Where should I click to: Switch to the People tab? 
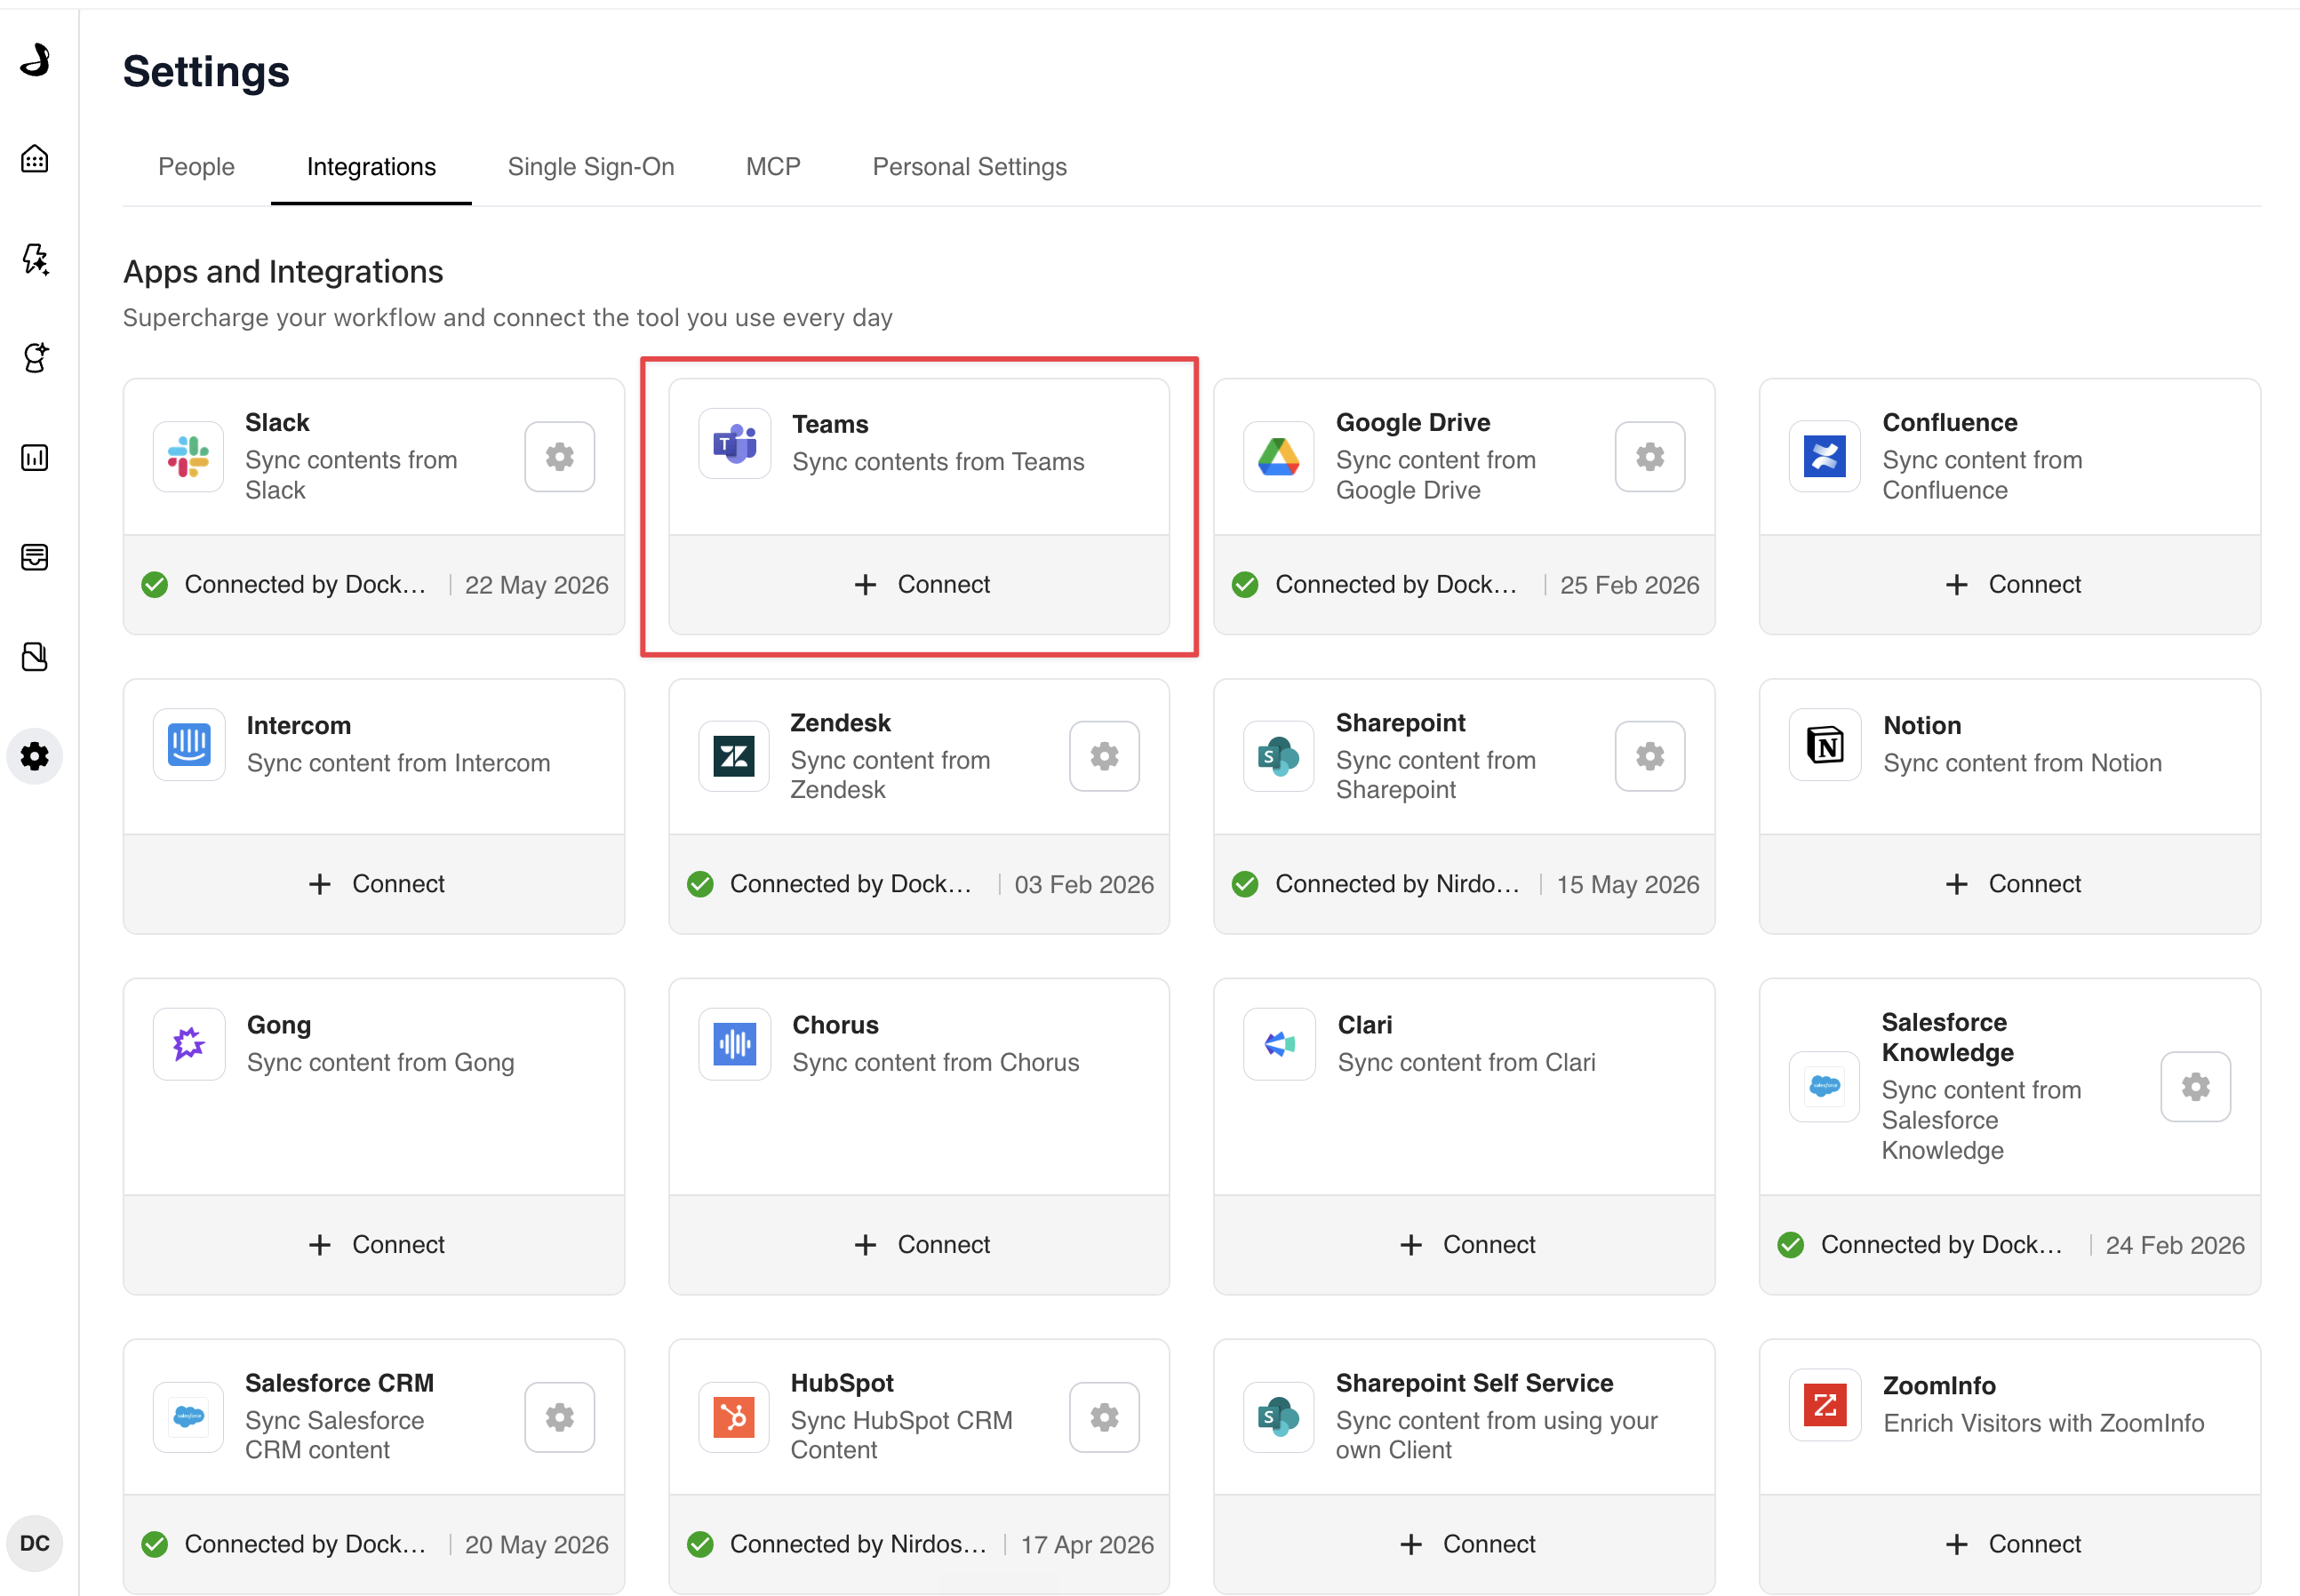[196, 167]
